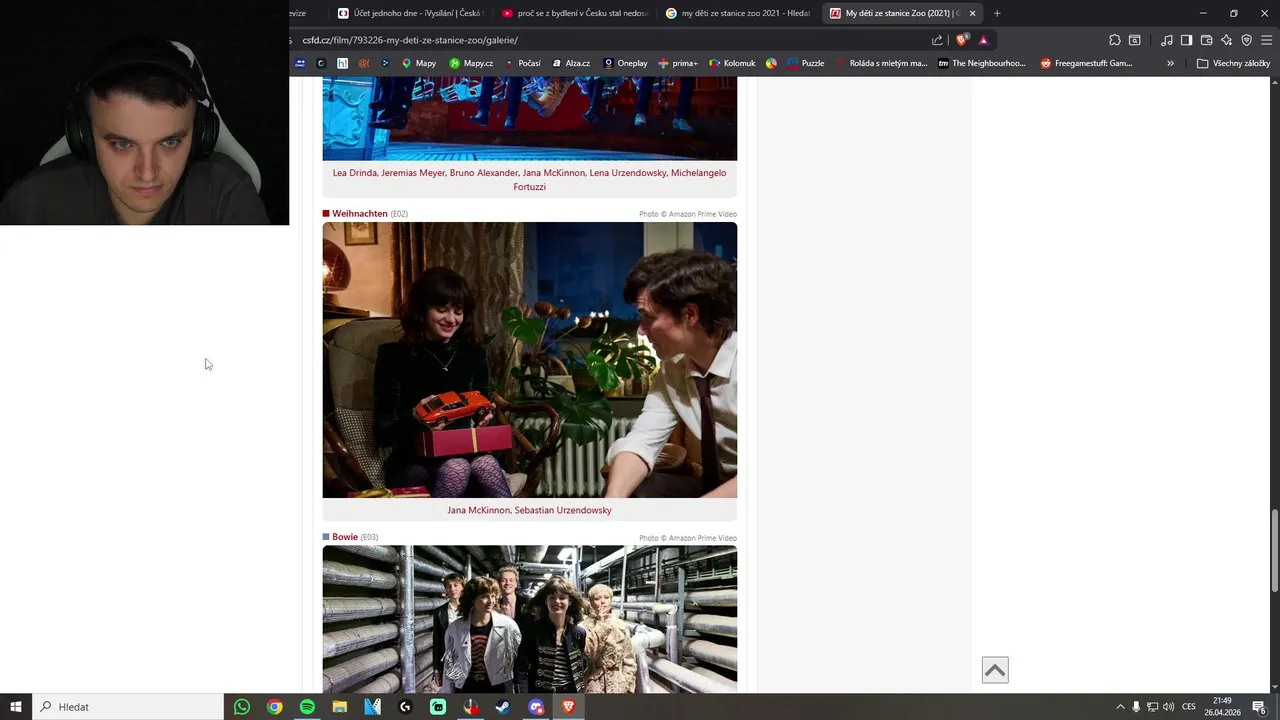Open the Brave Rewards triangle icon

pyautogui.click(x=984, y=40)
